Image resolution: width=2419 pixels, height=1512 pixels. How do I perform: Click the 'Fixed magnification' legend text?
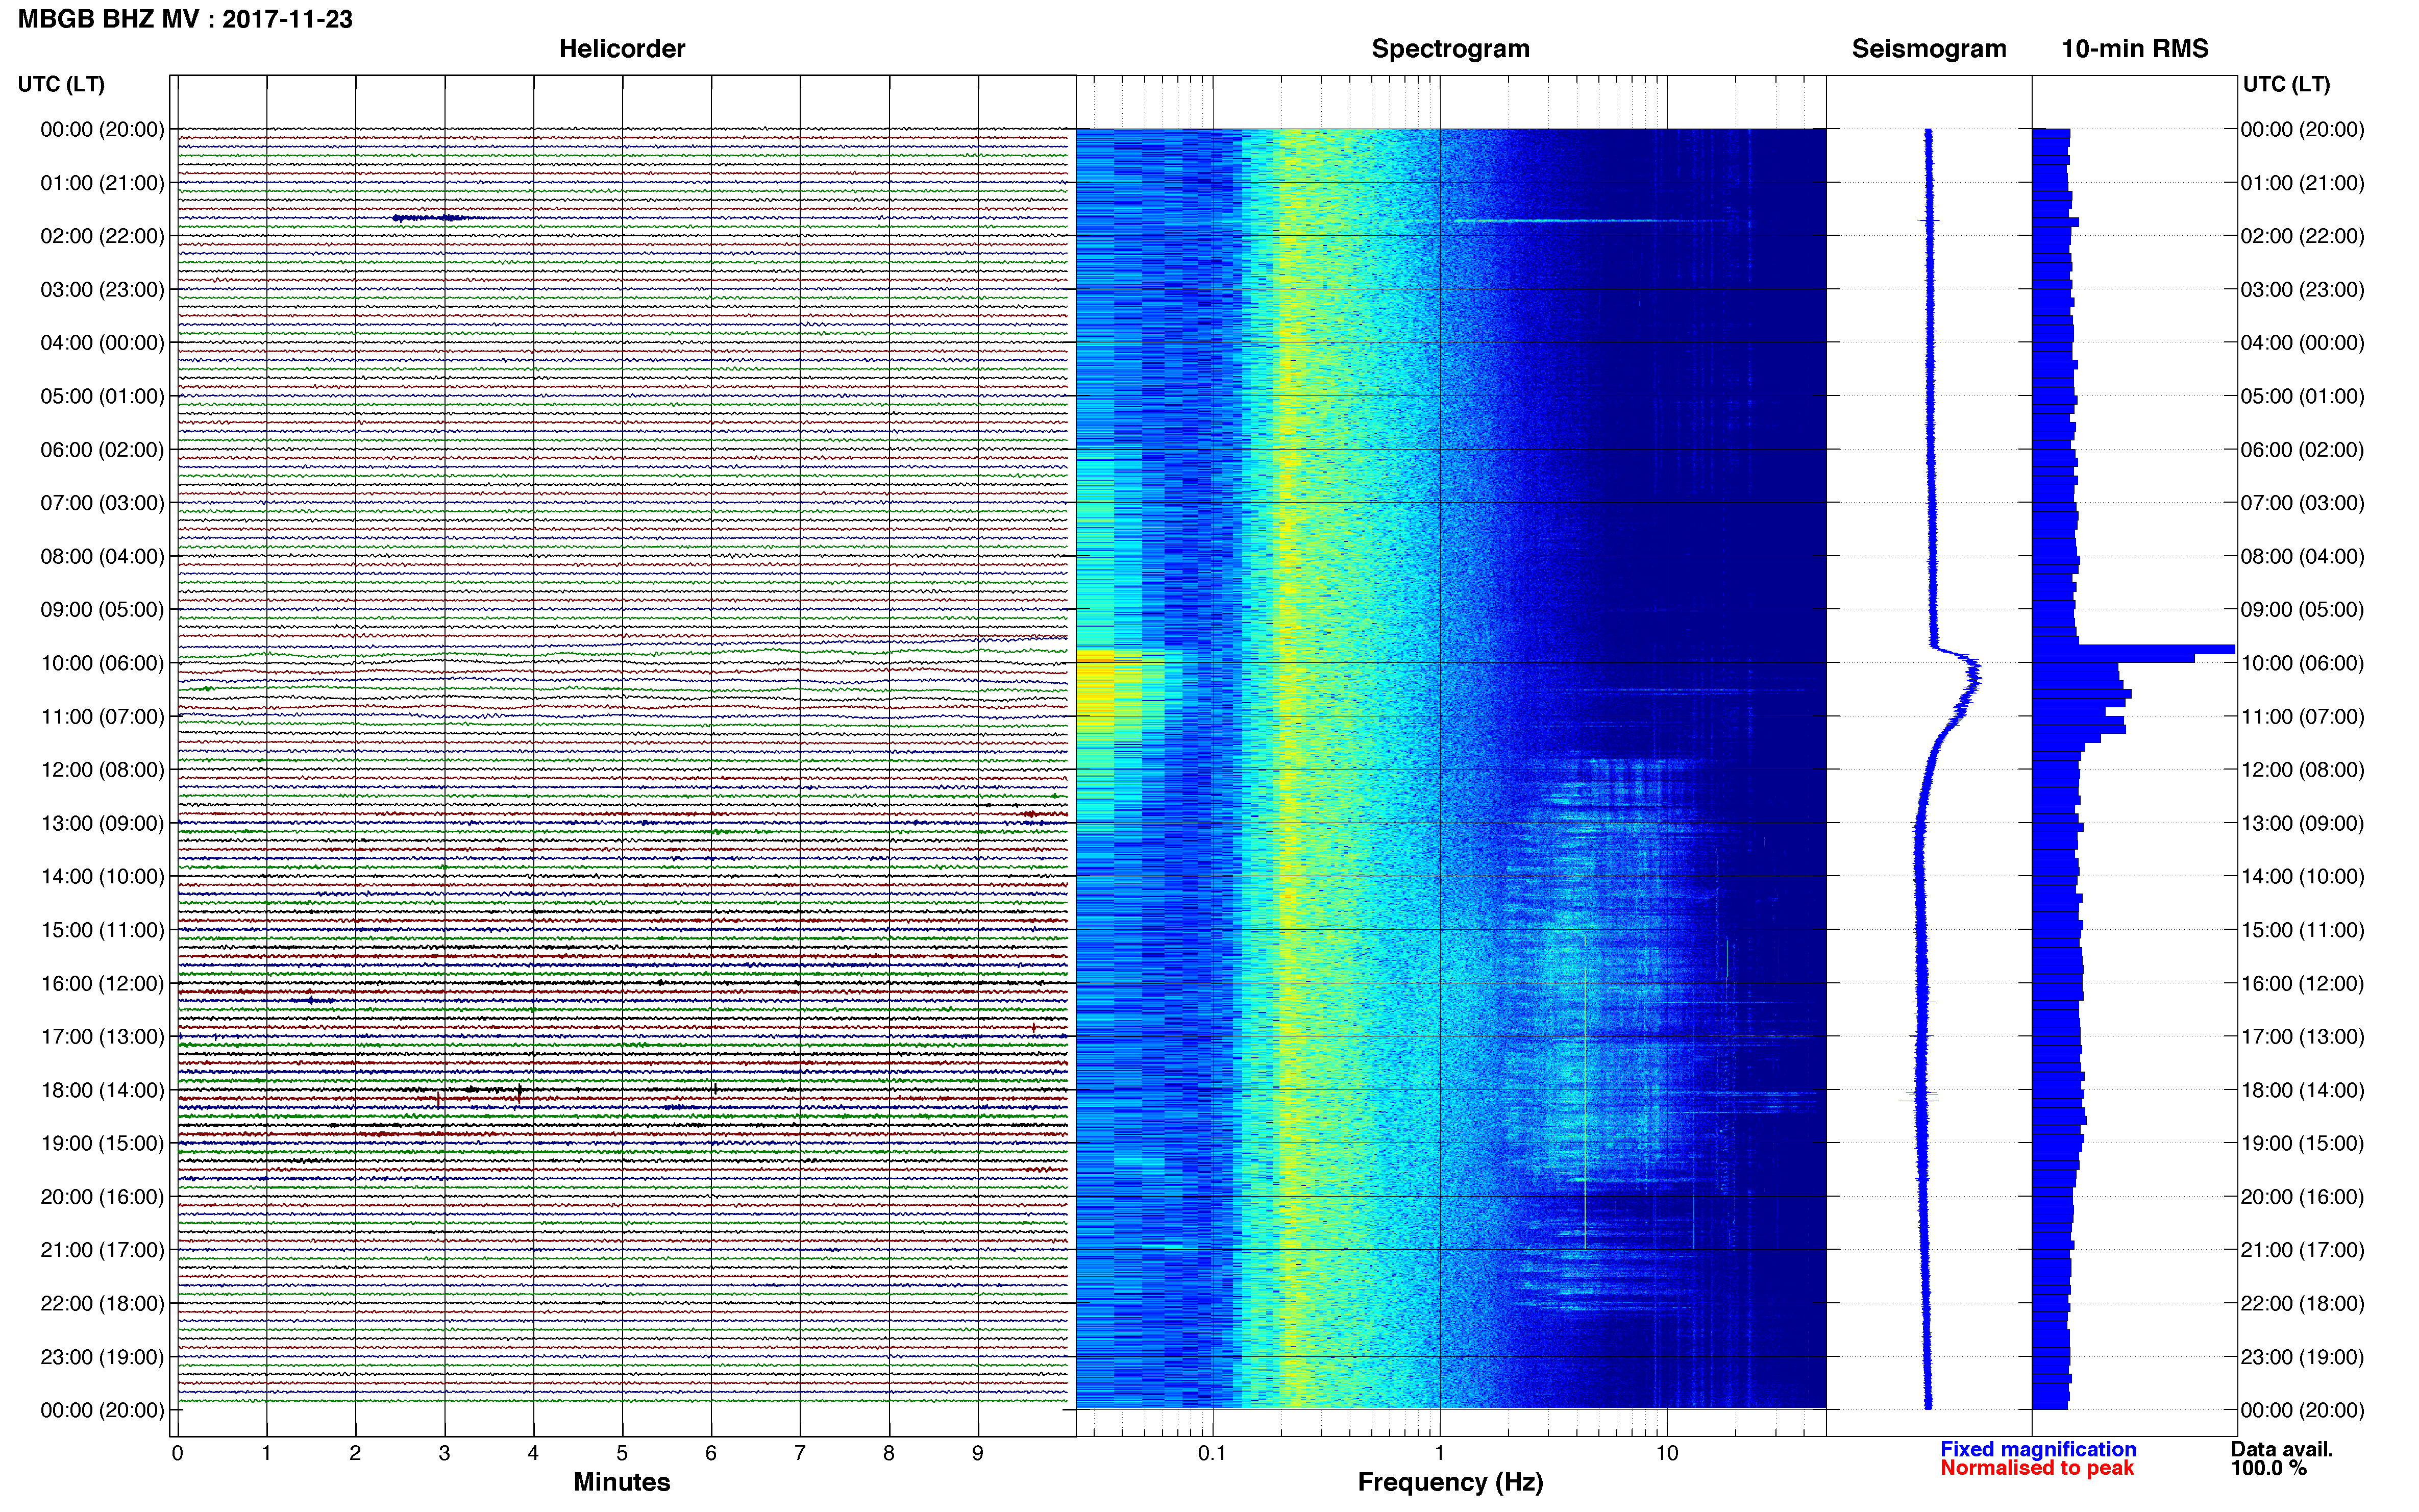tap(2038, 1449)
